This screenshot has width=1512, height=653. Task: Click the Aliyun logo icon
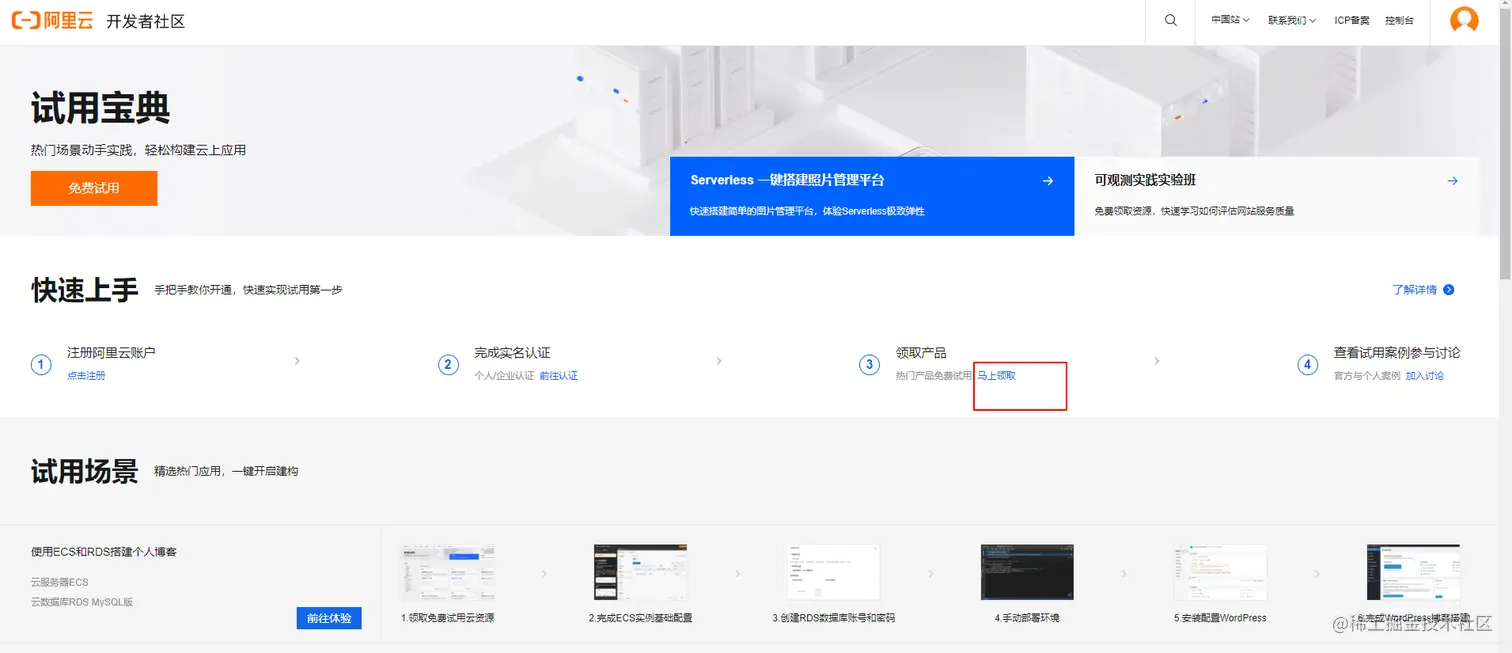(x=52, y=21)
